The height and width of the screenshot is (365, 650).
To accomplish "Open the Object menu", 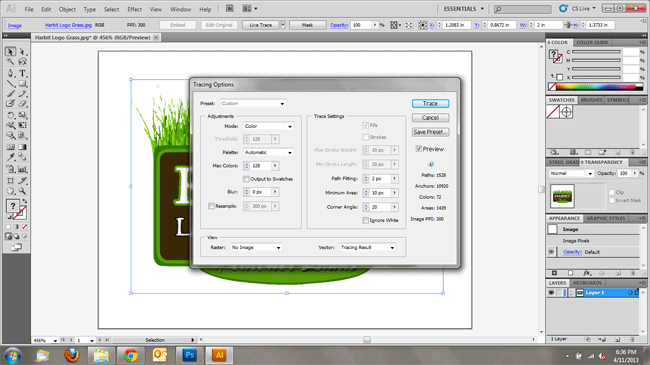I will (x=67, y=9).
